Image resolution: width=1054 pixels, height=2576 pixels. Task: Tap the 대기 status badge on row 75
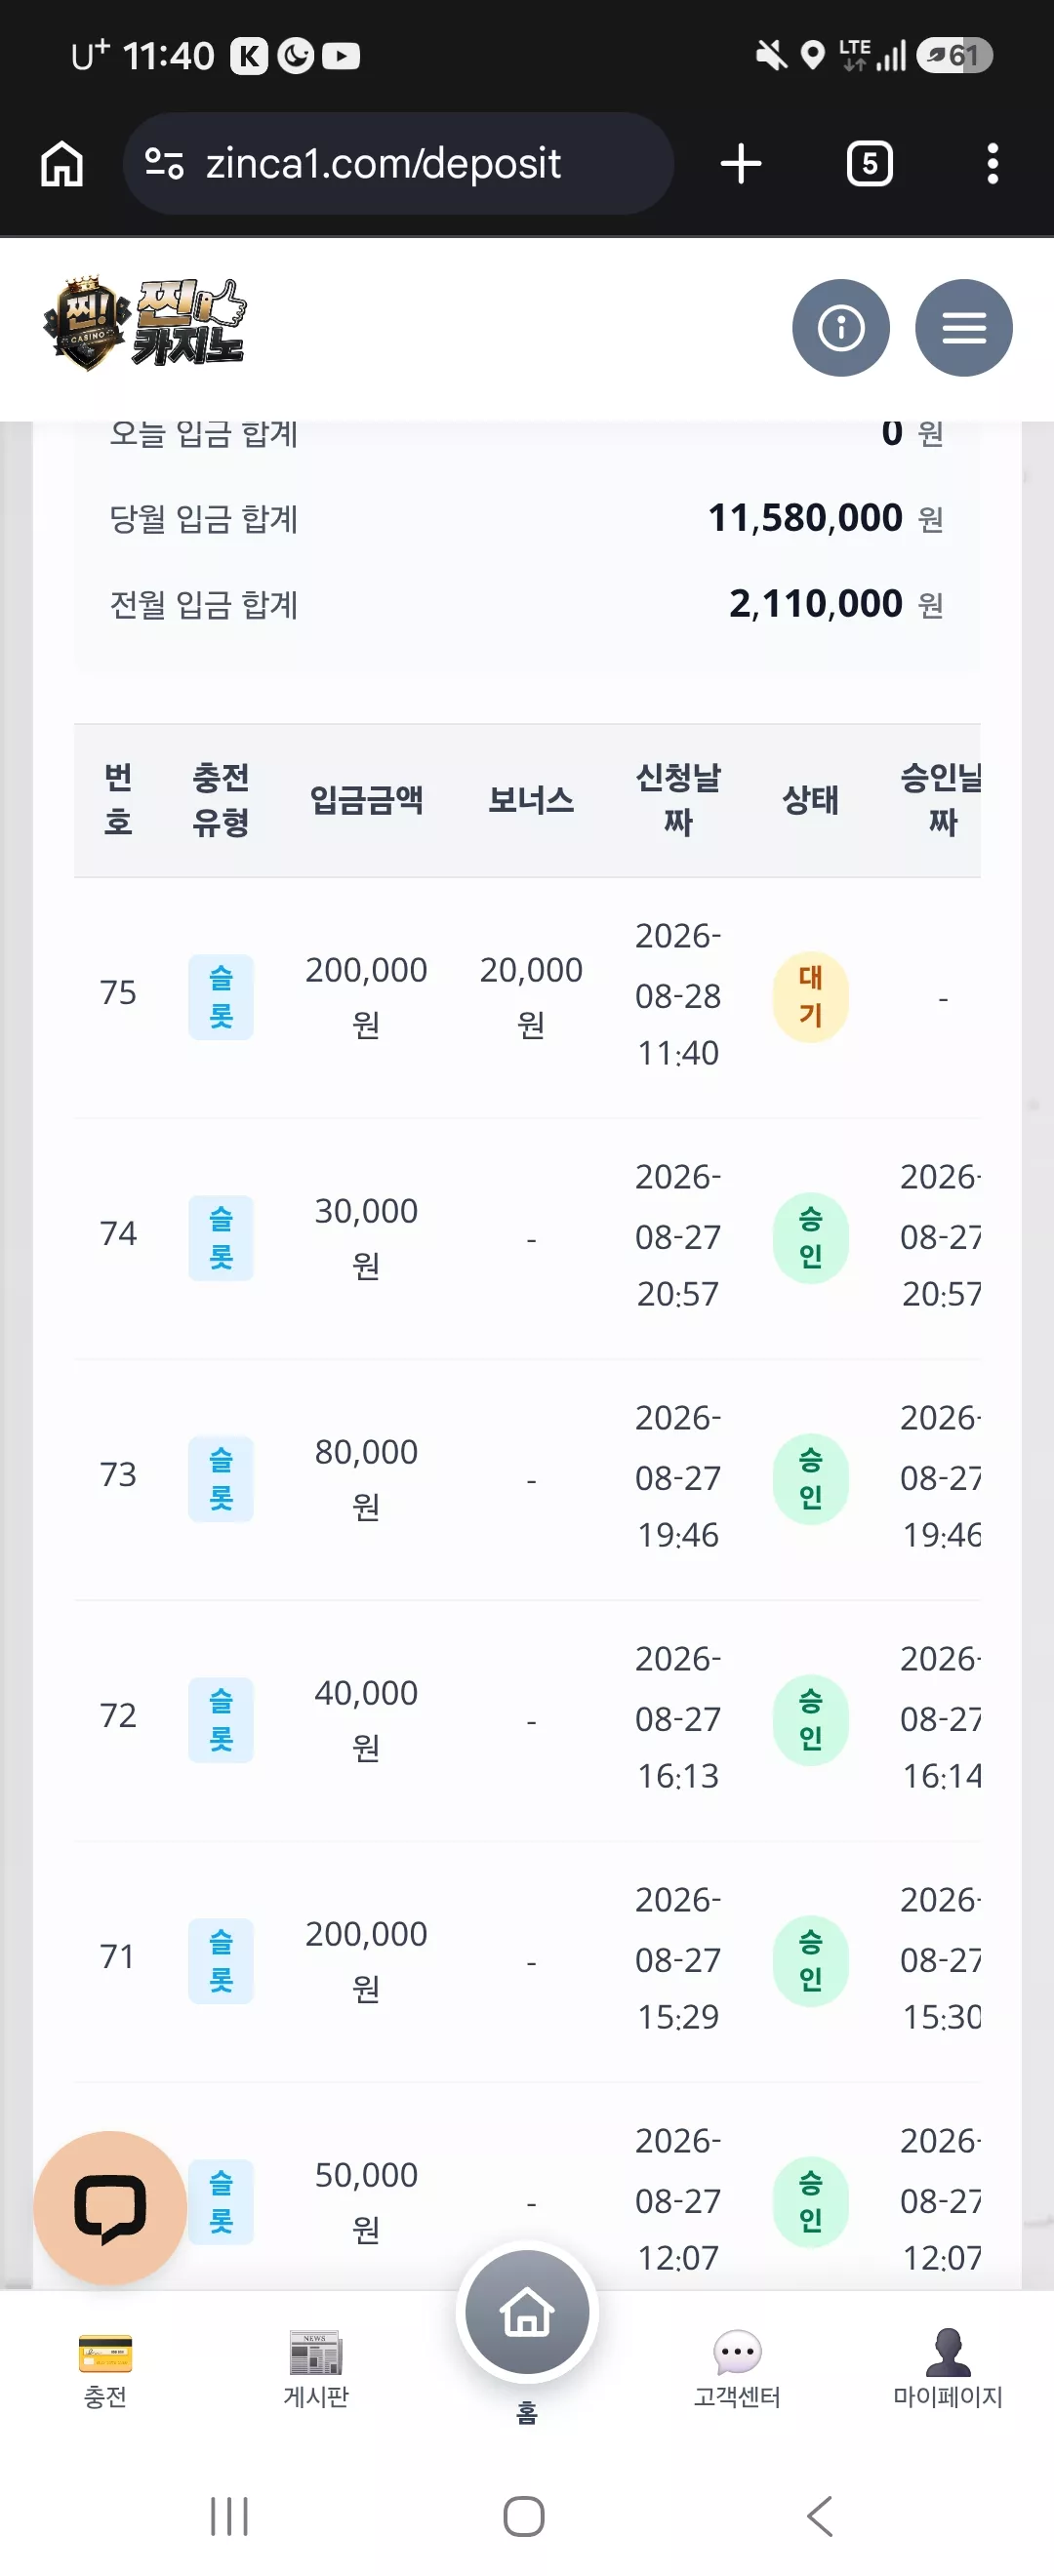tap(810, 997)
